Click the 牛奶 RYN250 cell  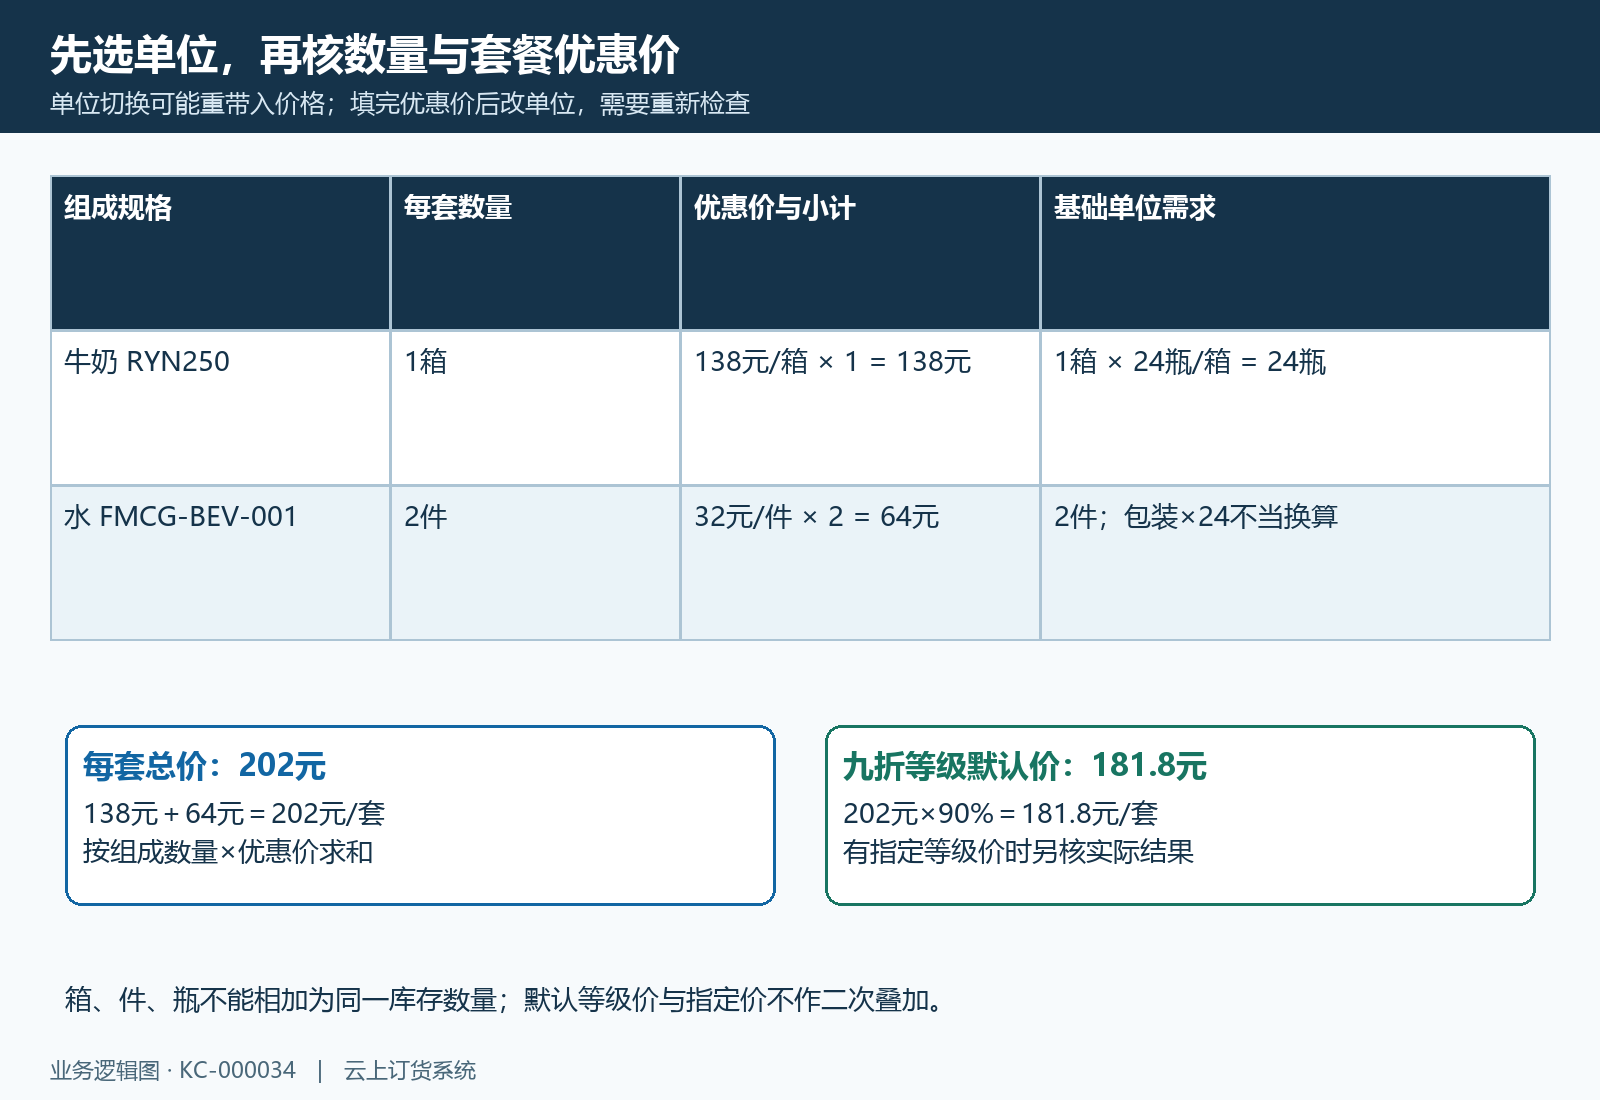point(220,408)
